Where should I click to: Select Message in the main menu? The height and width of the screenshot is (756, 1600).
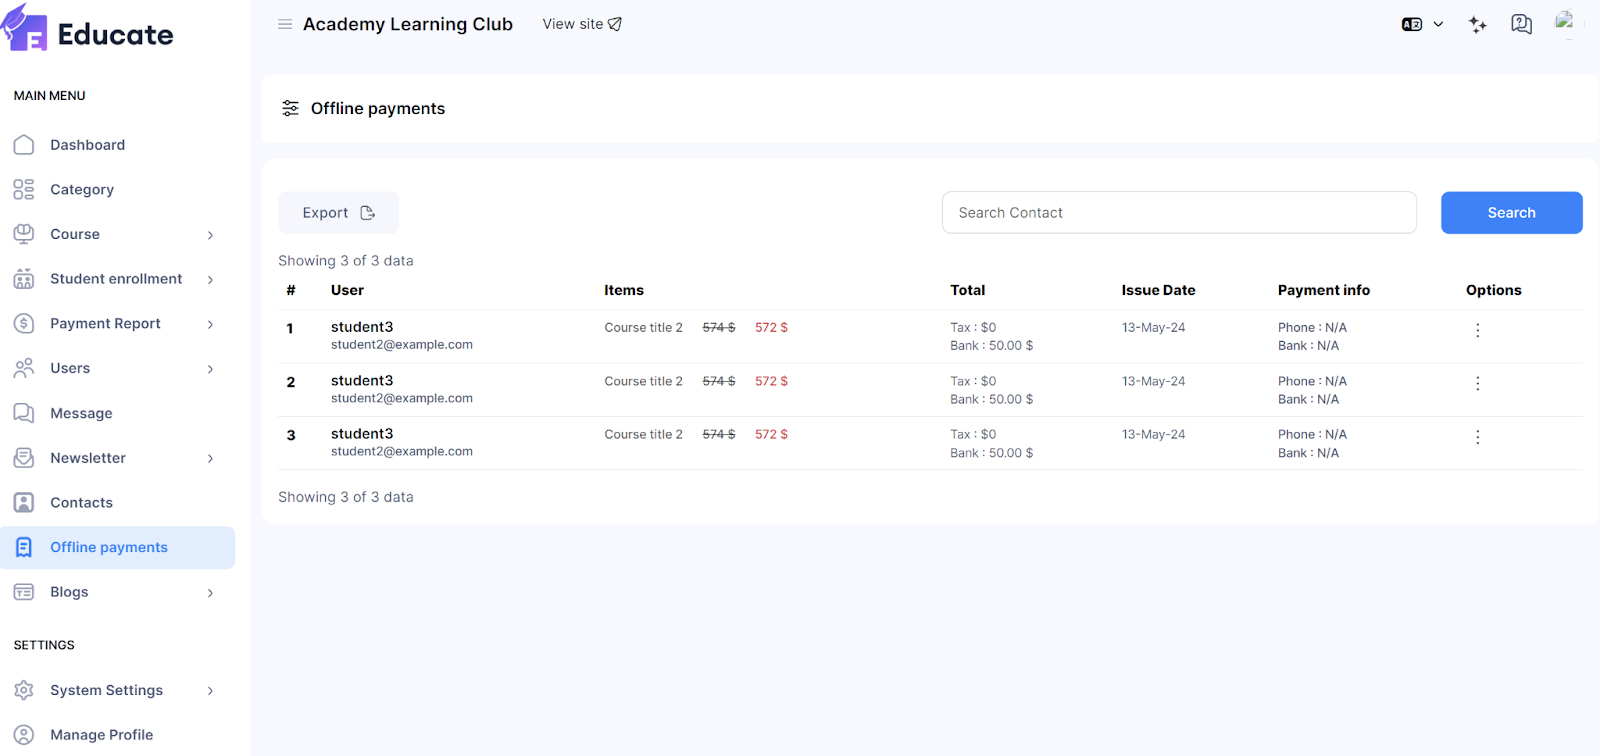pos(81,413)
